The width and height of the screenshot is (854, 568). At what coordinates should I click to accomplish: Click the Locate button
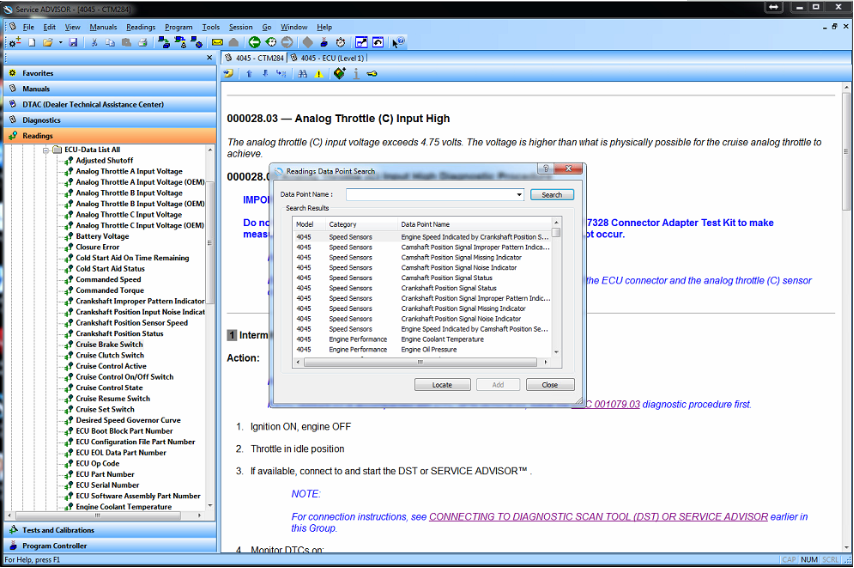point(442,385)
